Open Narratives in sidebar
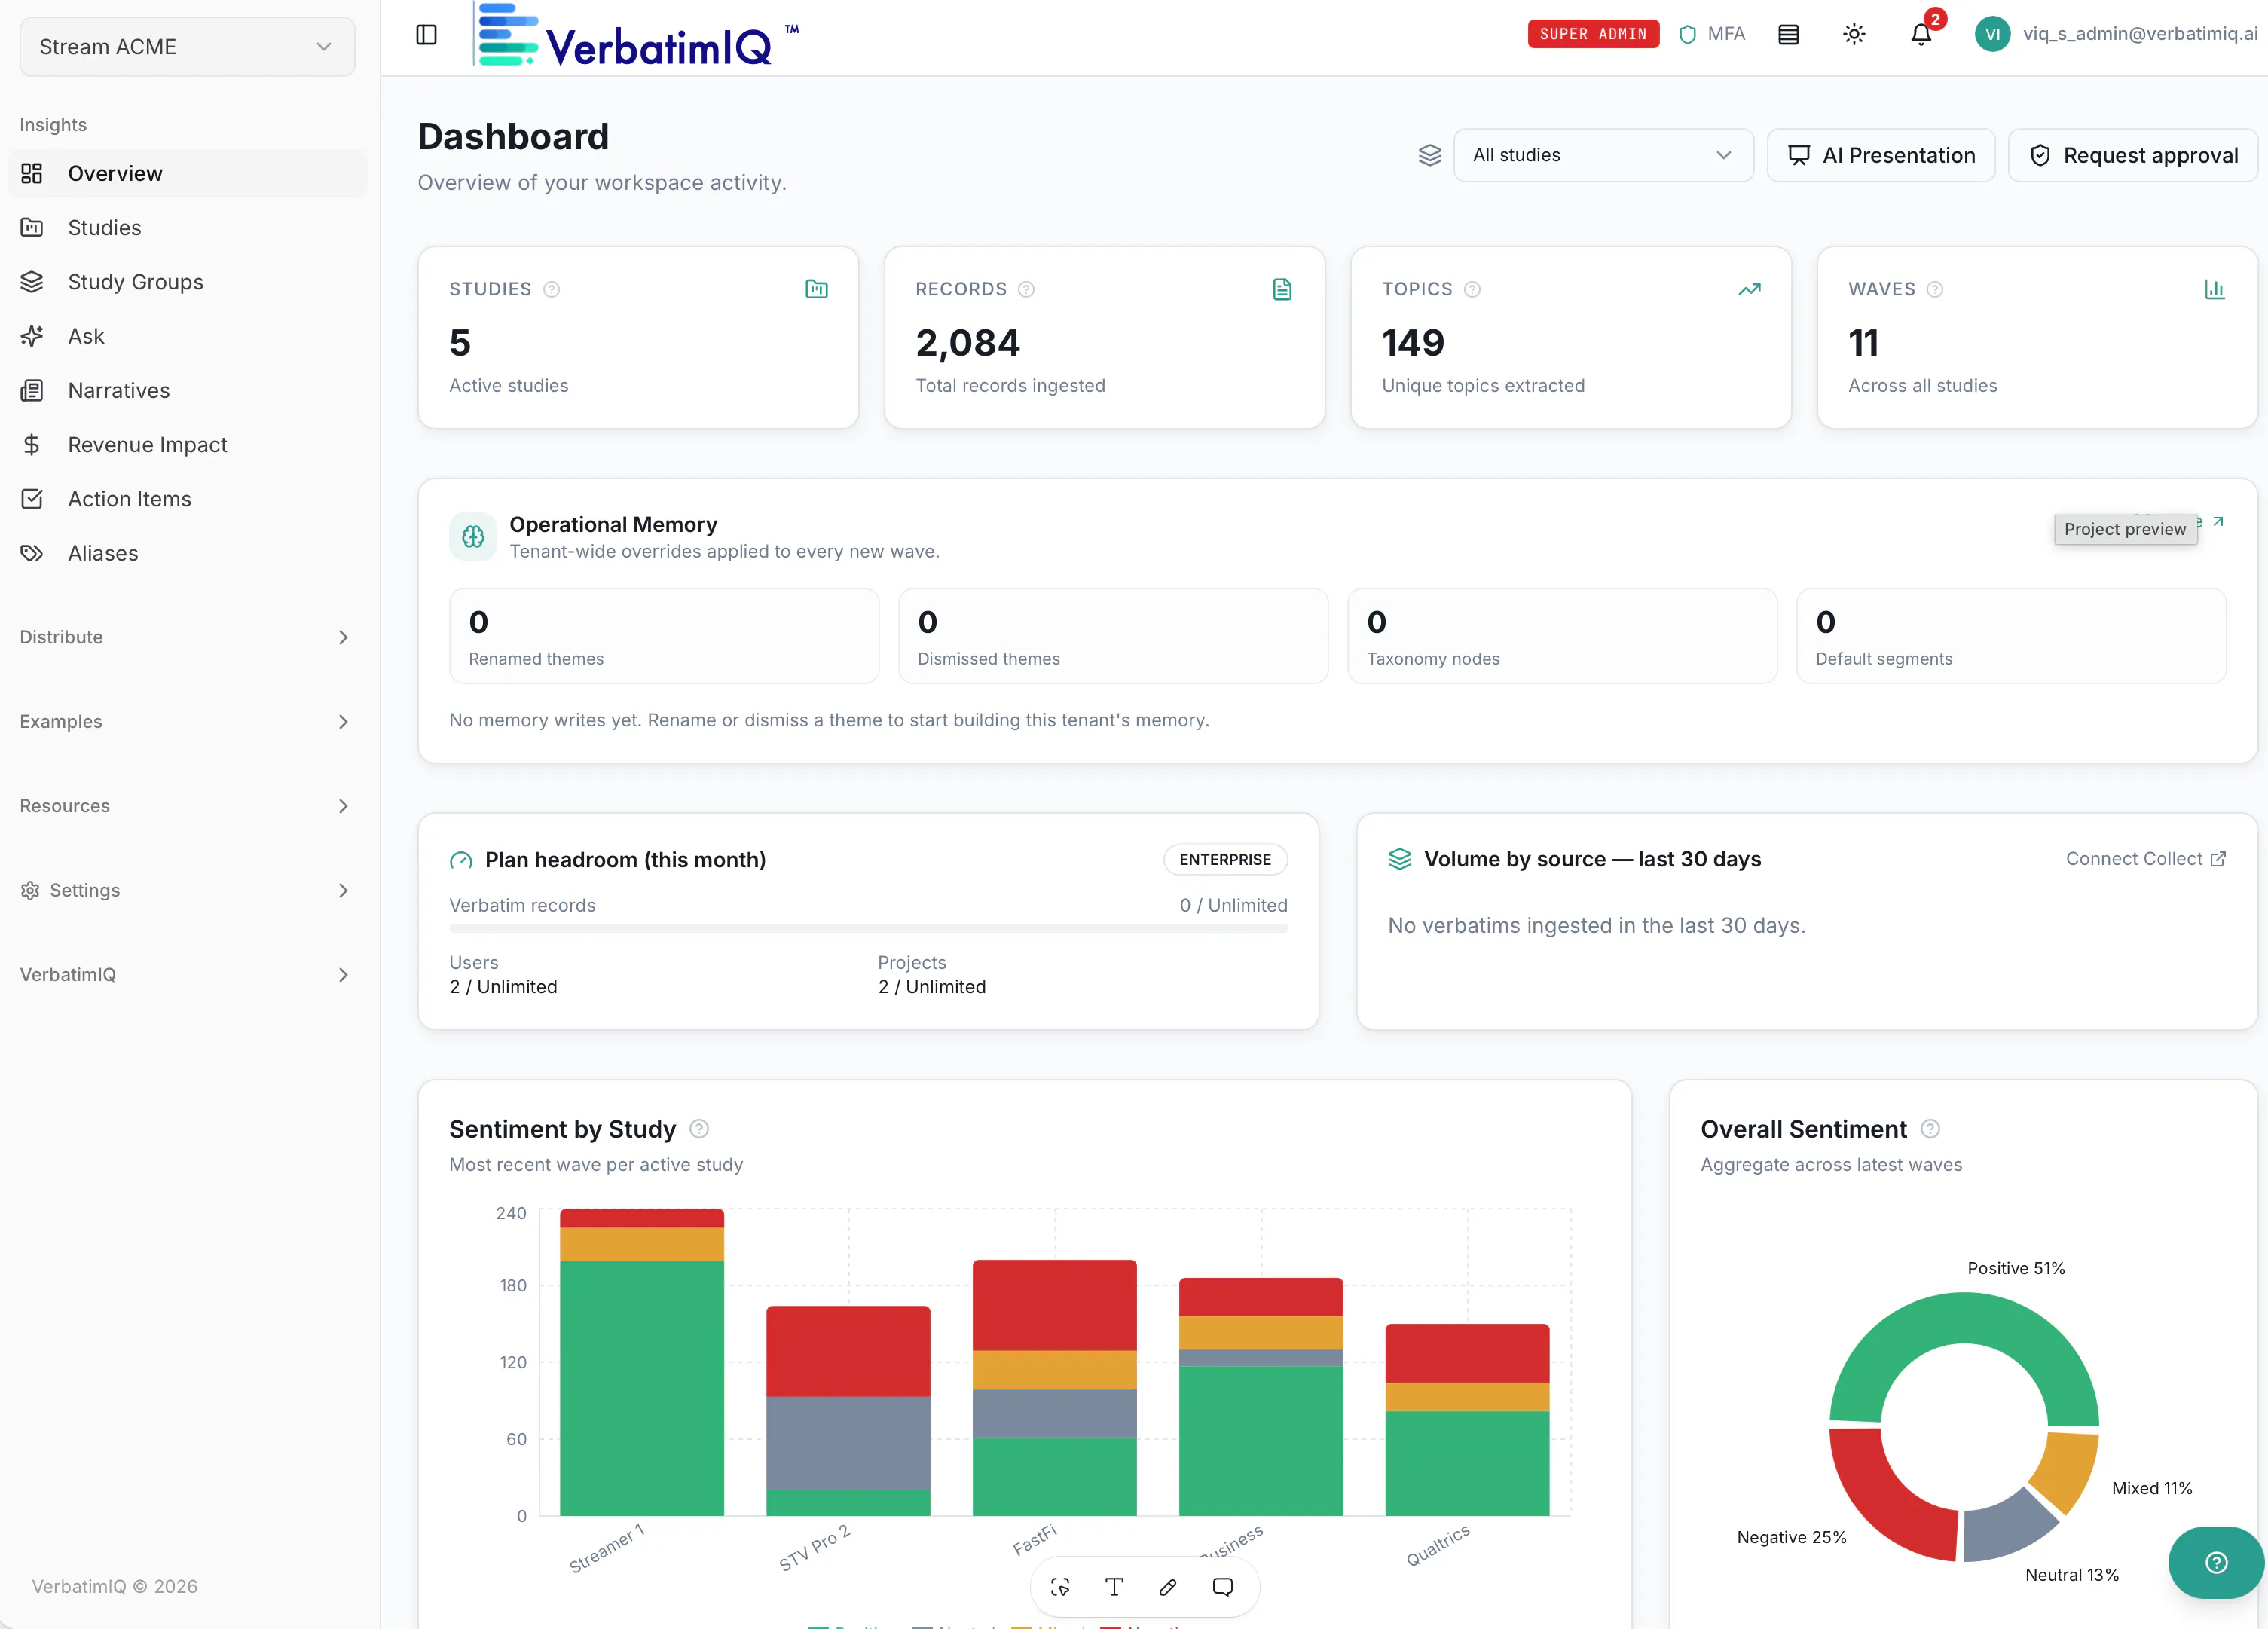The height and width of the screenshot is (1629, 2268). tap(187, 390)
